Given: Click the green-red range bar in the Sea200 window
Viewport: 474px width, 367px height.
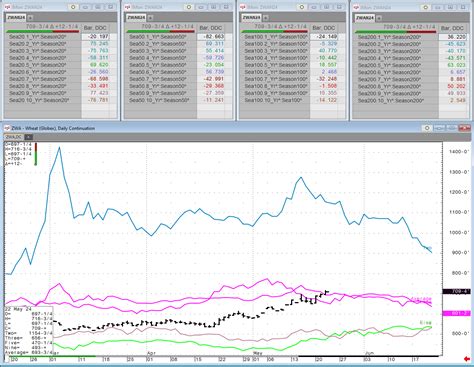Looking at the screenshot, I should coord(395,32).
